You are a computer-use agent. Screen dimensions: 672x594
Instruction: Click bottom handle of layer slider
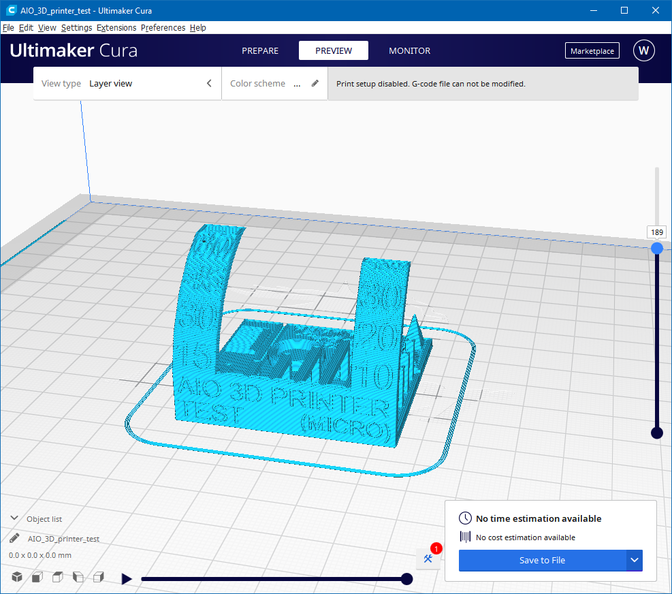point(657,433)
